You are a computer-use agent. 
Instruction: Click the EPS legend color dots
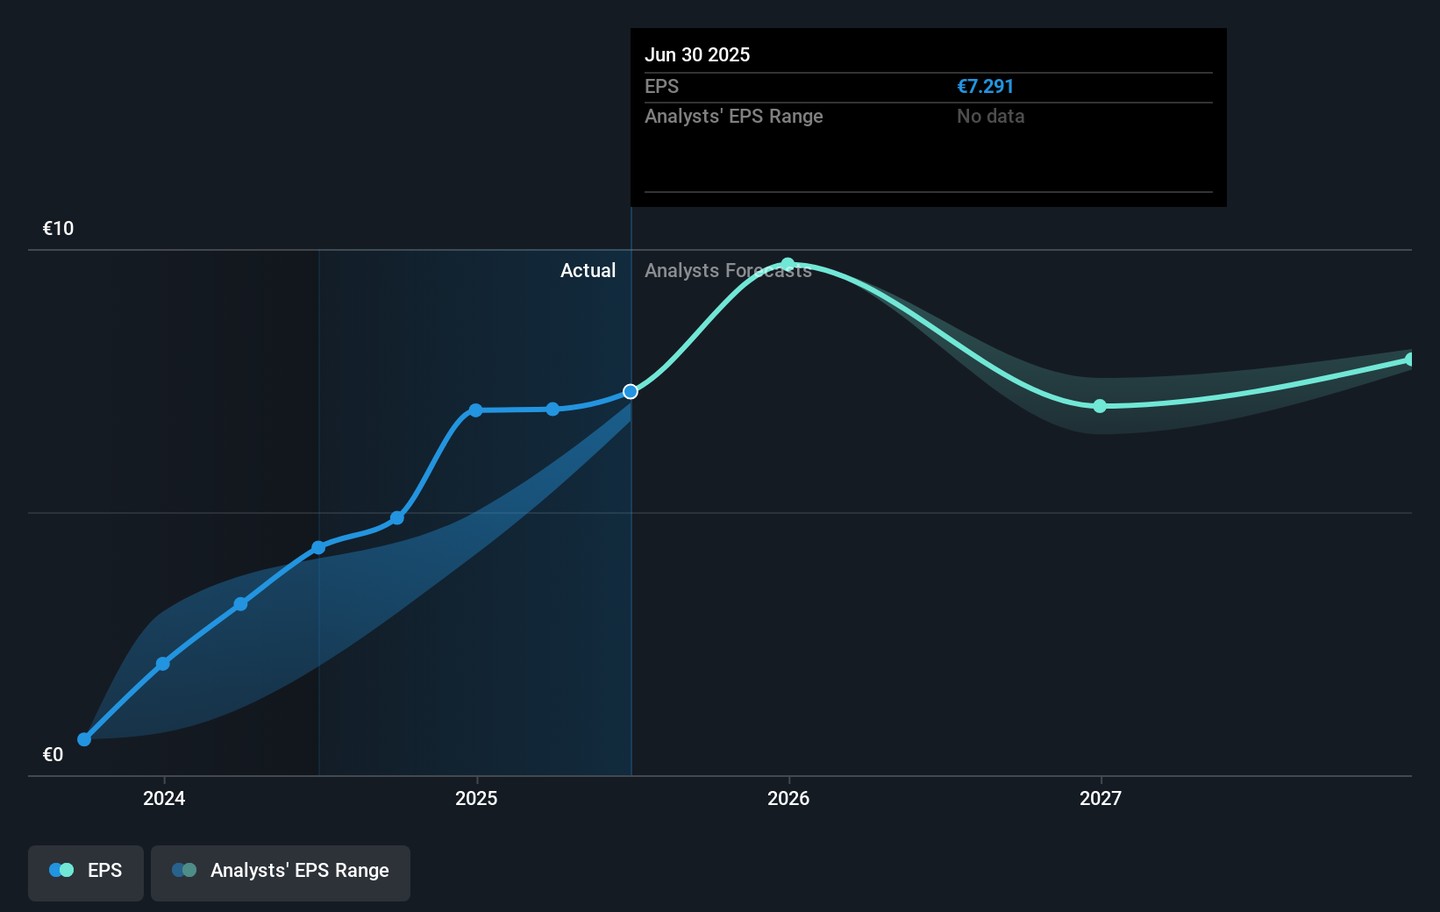tap(62, 871)
